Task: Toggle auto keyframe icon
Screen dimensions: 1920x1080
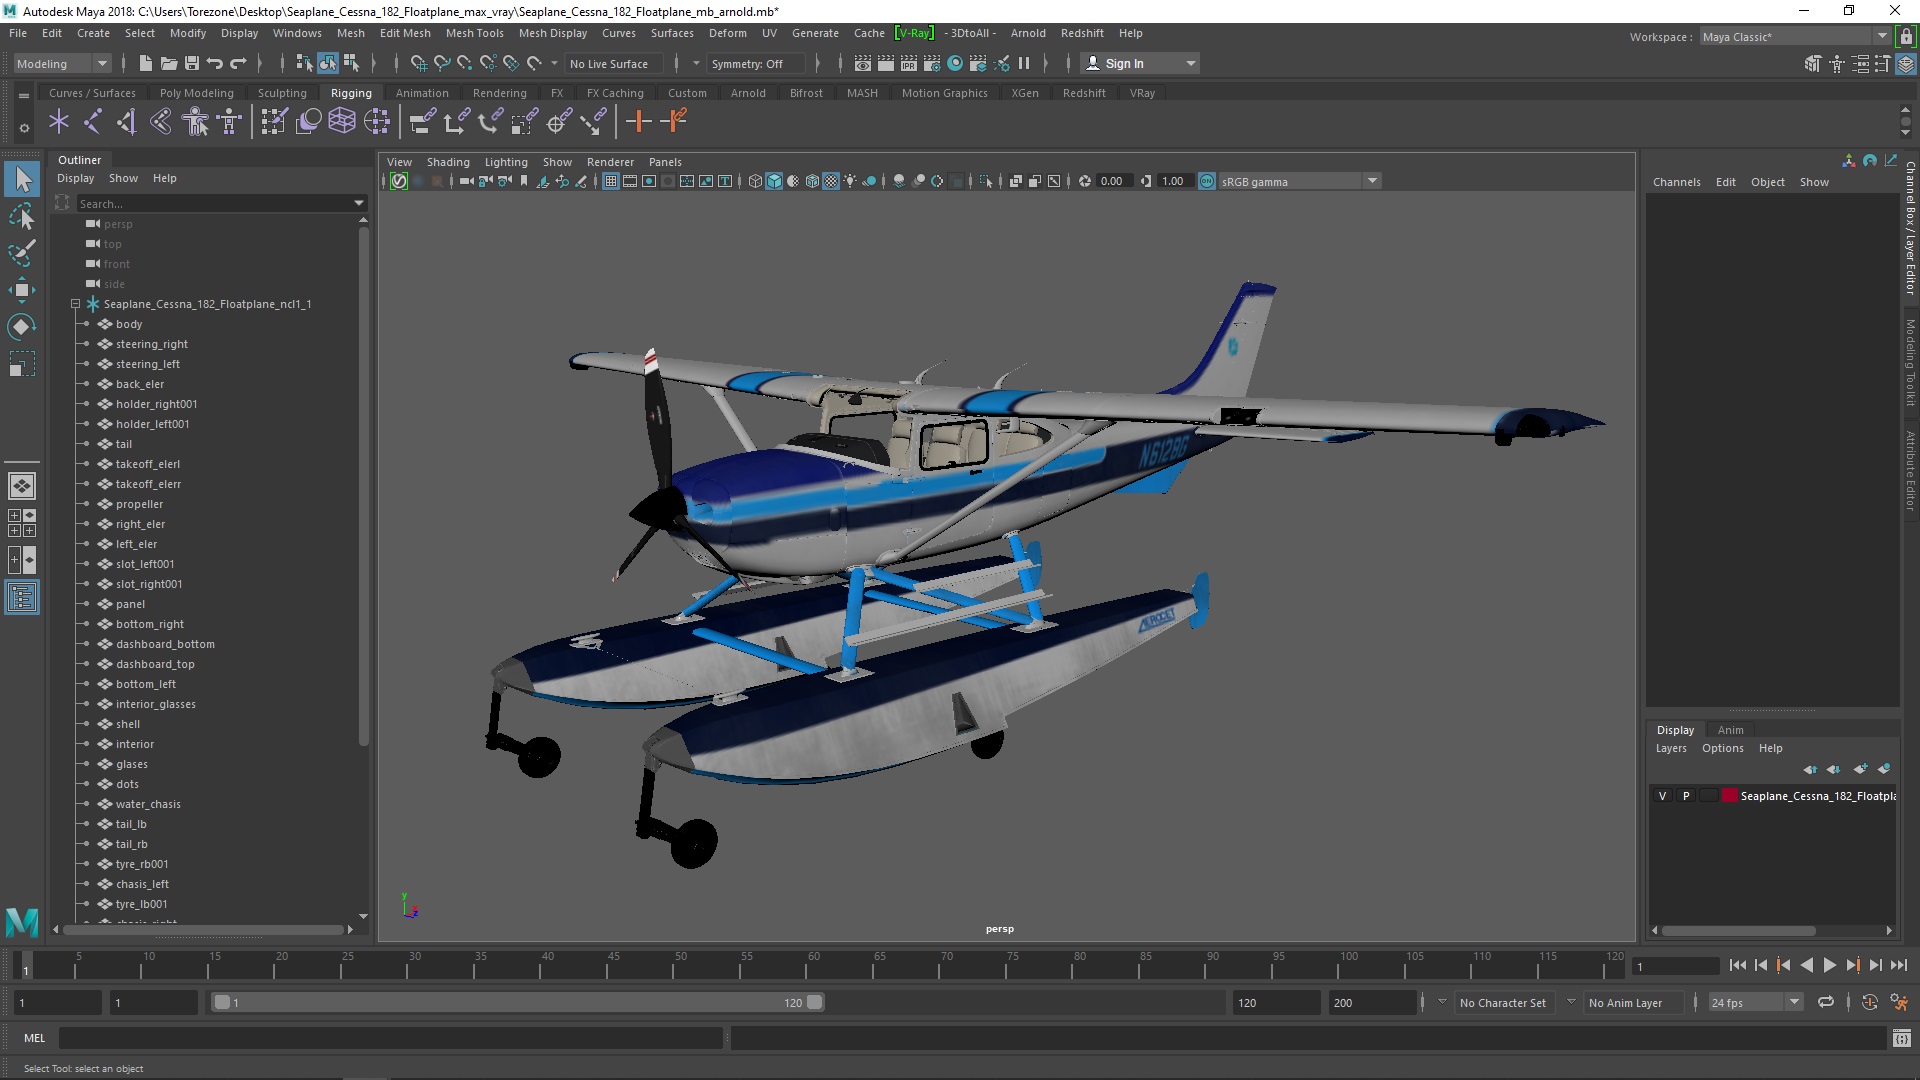Action: (x=1869, y=1002)
